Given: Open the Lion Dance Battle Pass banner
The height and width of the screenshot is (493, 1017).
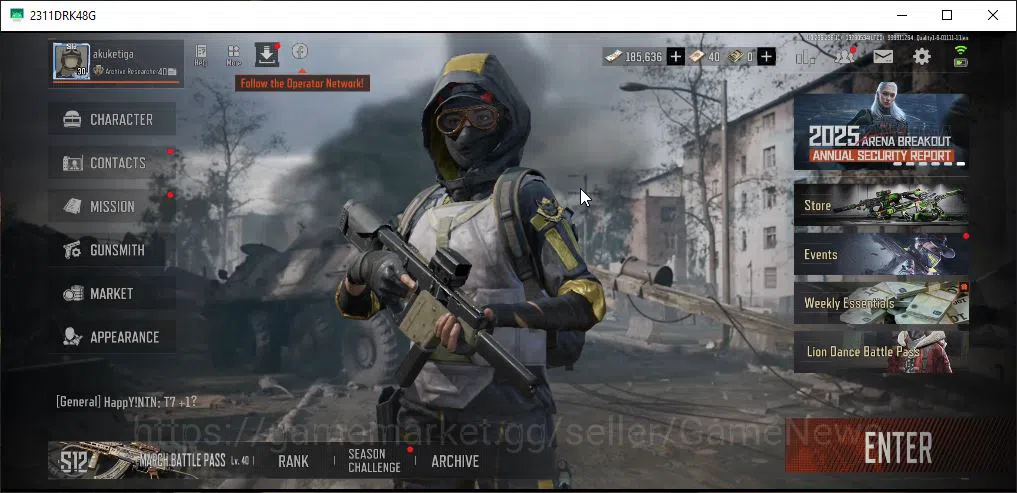Looking at the screenshot, I should tap(881, 352).
